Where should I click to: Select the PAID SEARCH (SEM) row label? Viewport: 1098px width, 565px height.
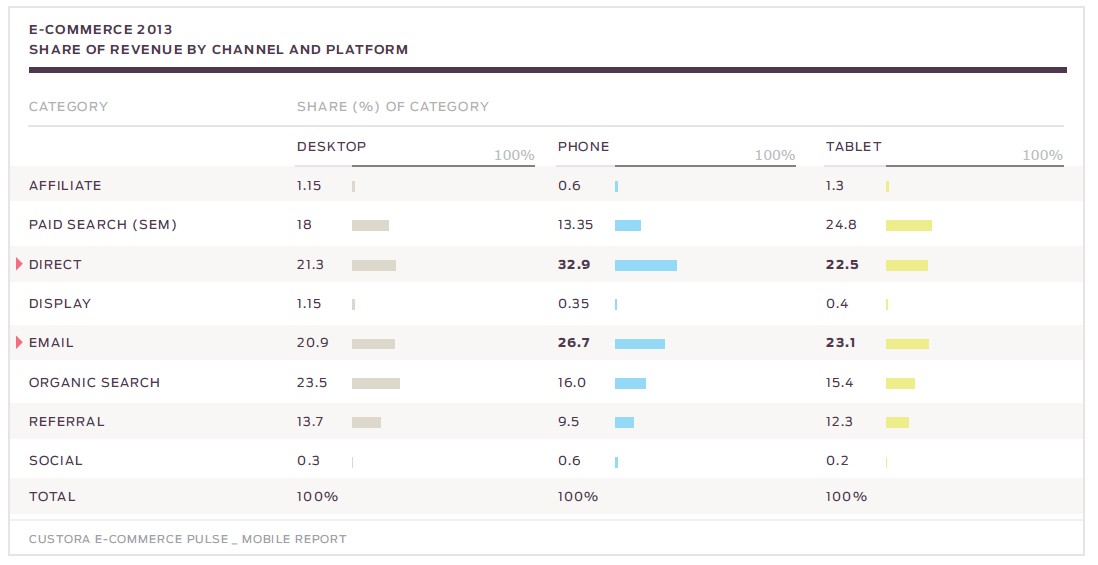pyautogui.click(x=102, y=225)
